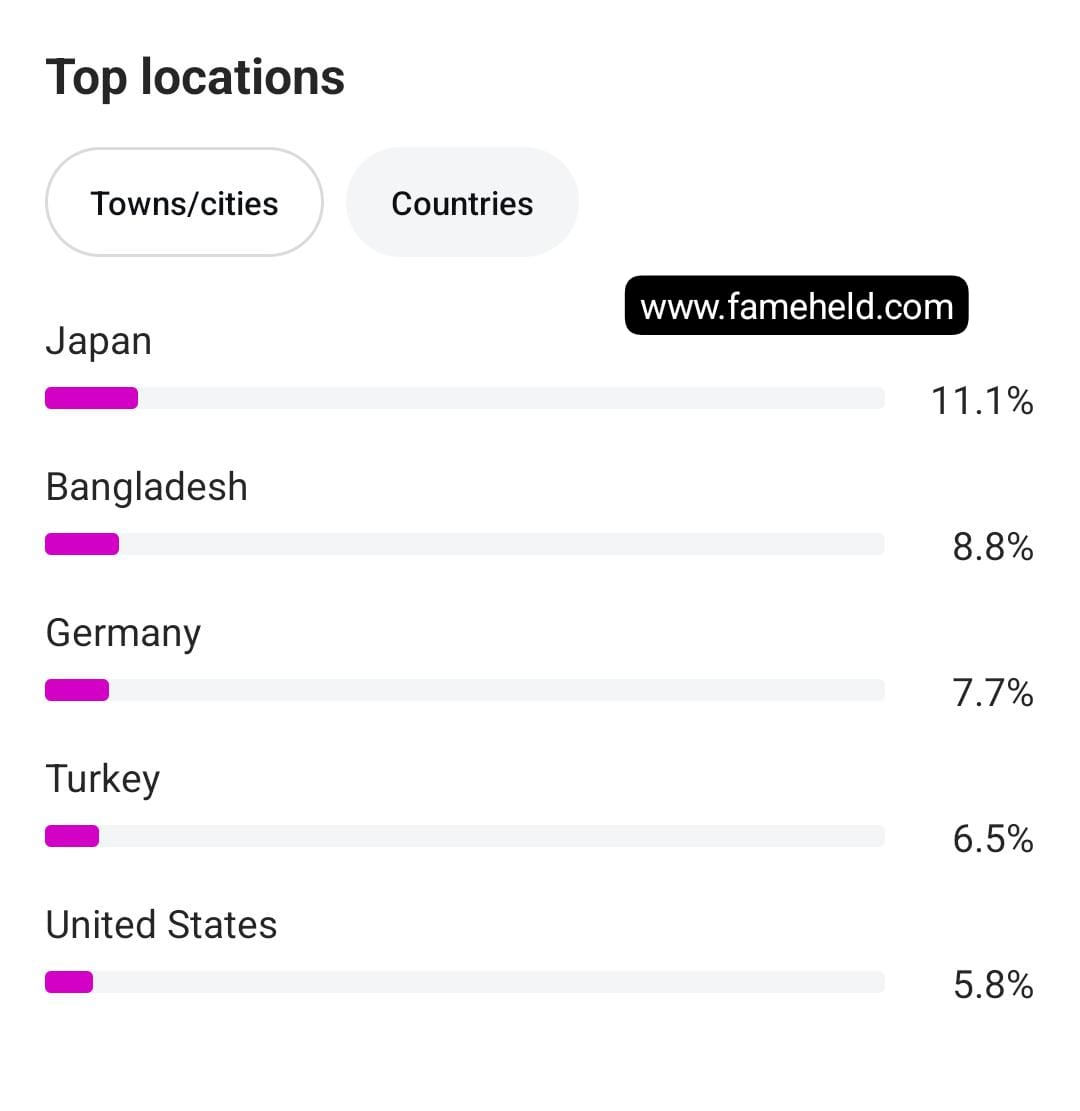1080x1111 pixels.
Task: Select the Germany country label
Action: (x=123, y=633)
